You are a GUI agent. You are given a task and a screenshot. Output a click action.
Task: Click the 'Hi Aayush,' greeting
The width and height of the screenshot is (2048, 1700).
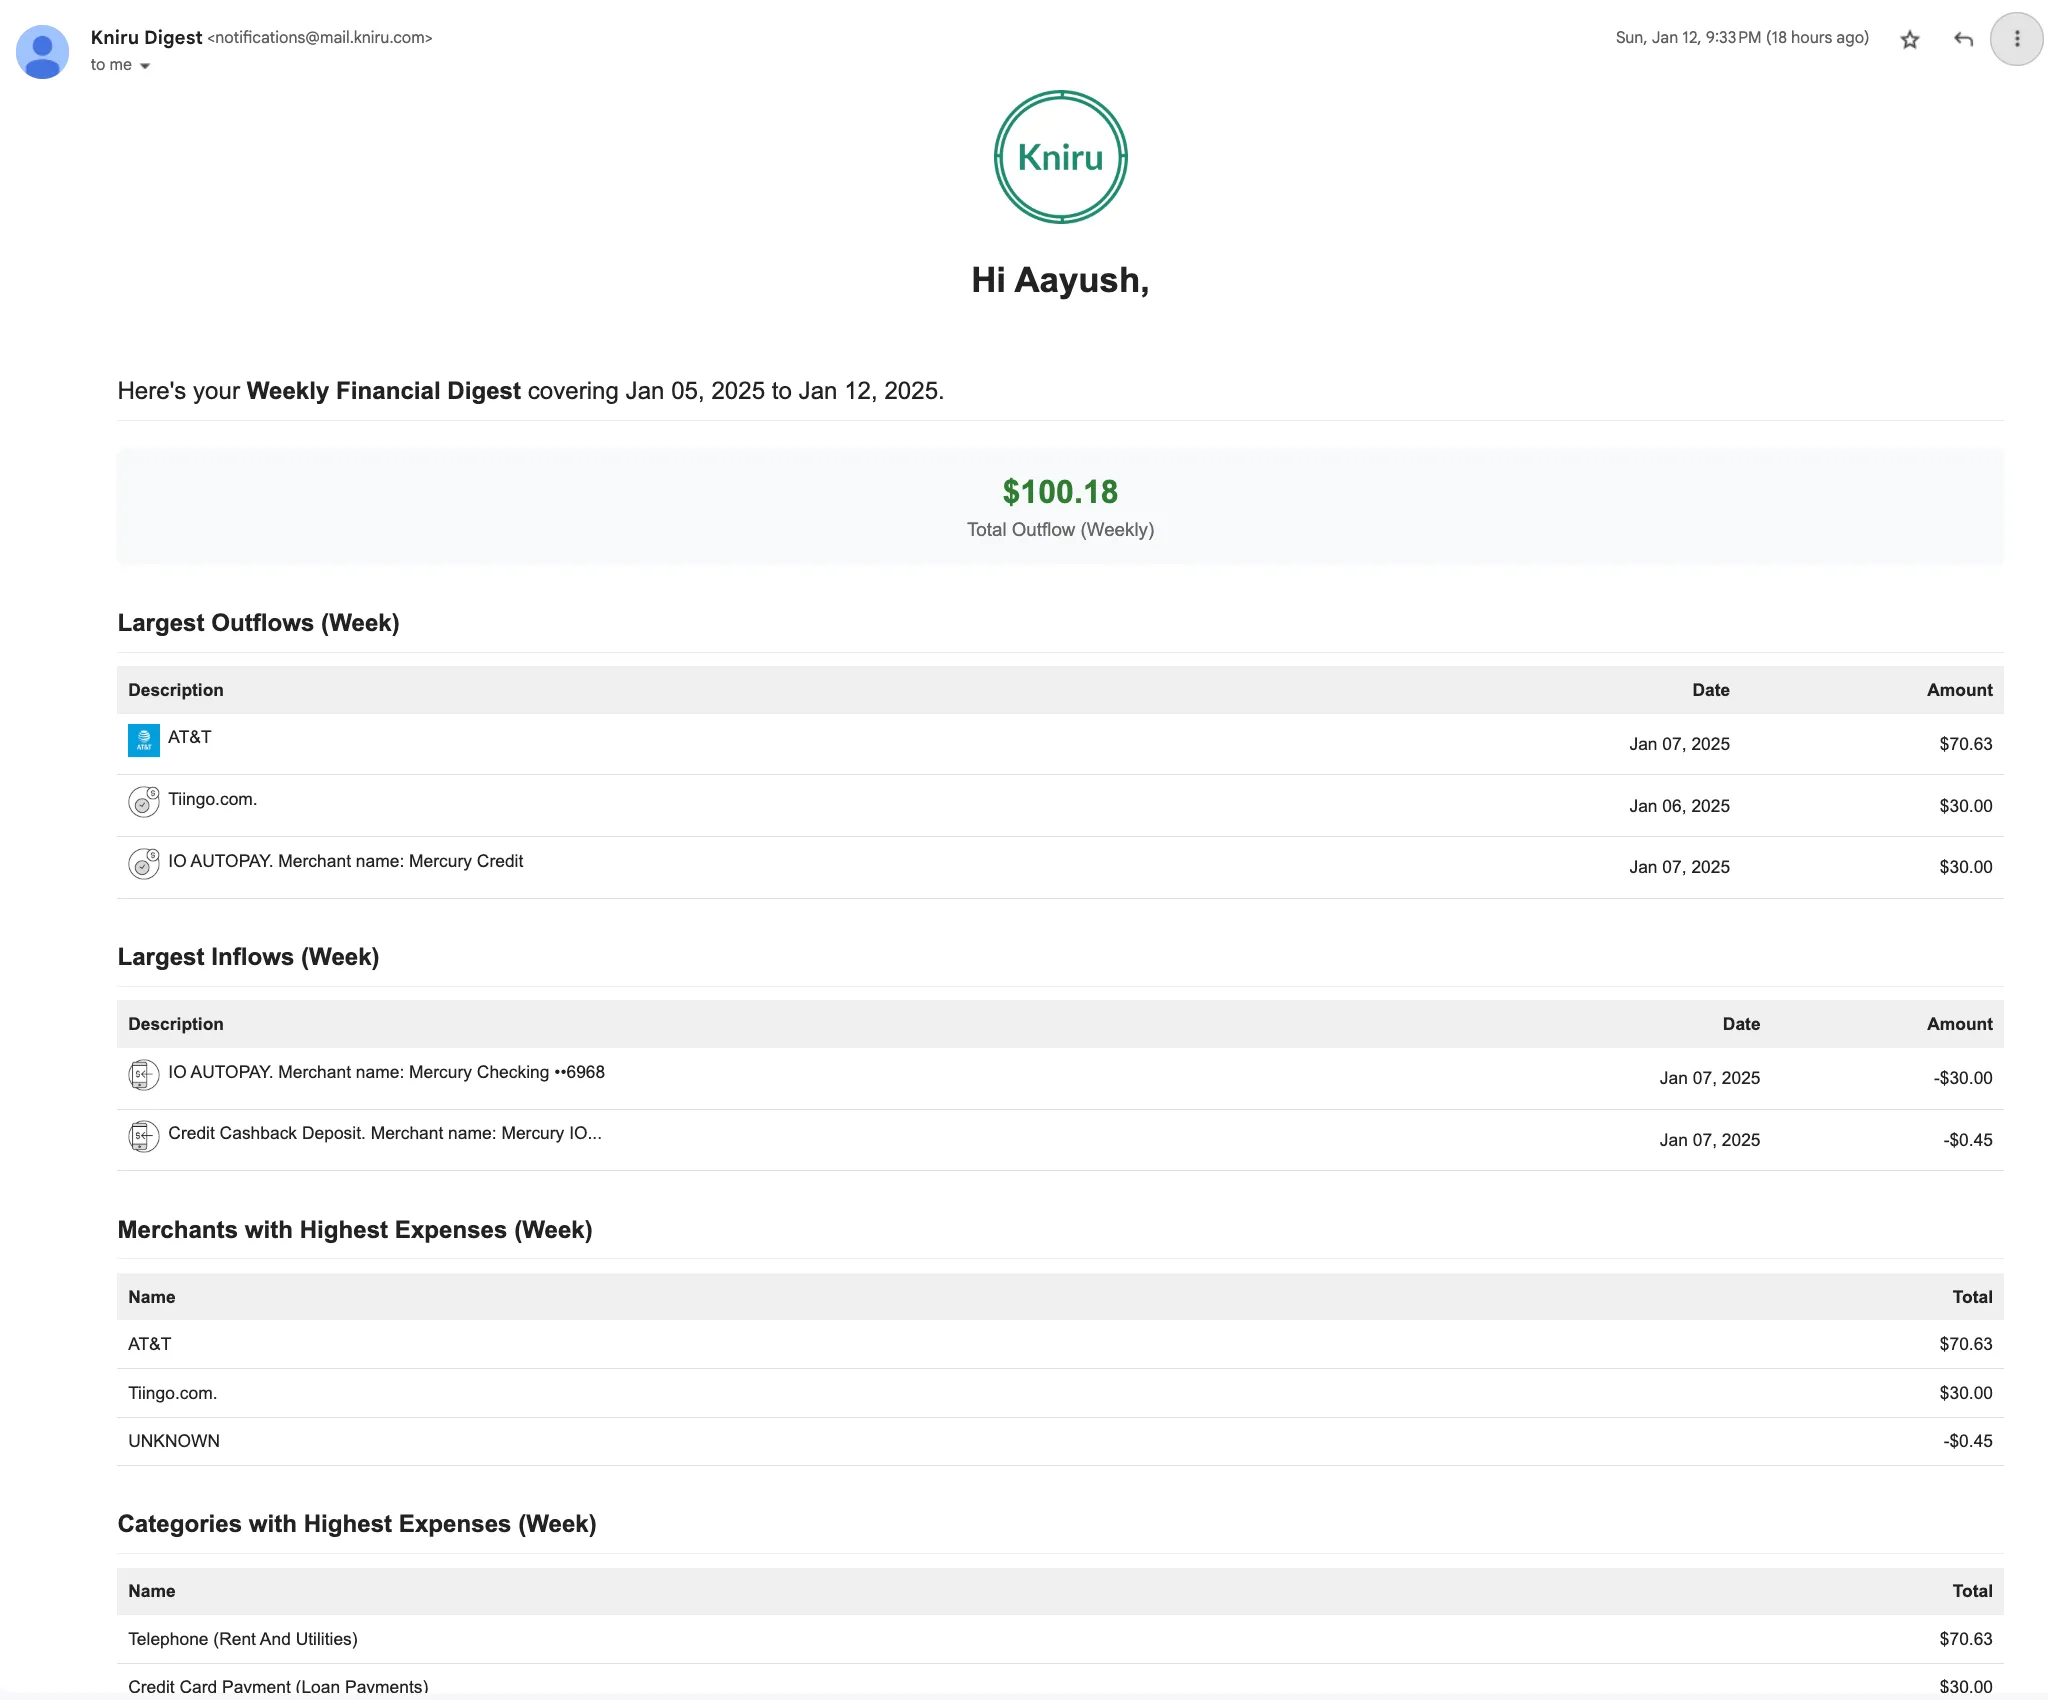tap(1060, 280)
